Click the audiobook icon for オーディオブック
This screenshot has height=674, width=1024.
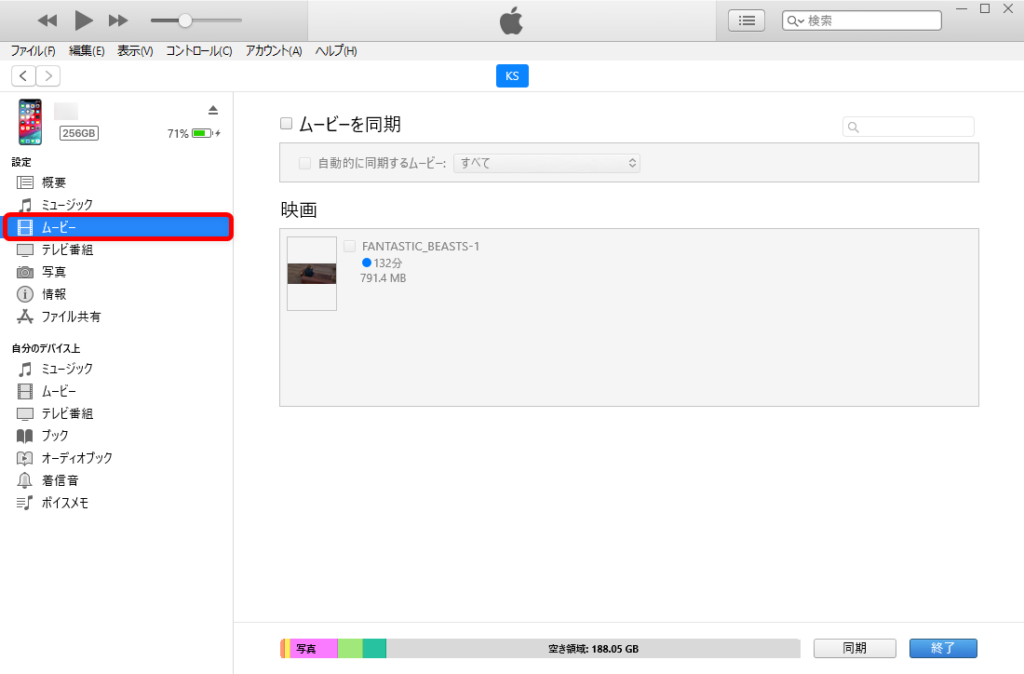25,458
